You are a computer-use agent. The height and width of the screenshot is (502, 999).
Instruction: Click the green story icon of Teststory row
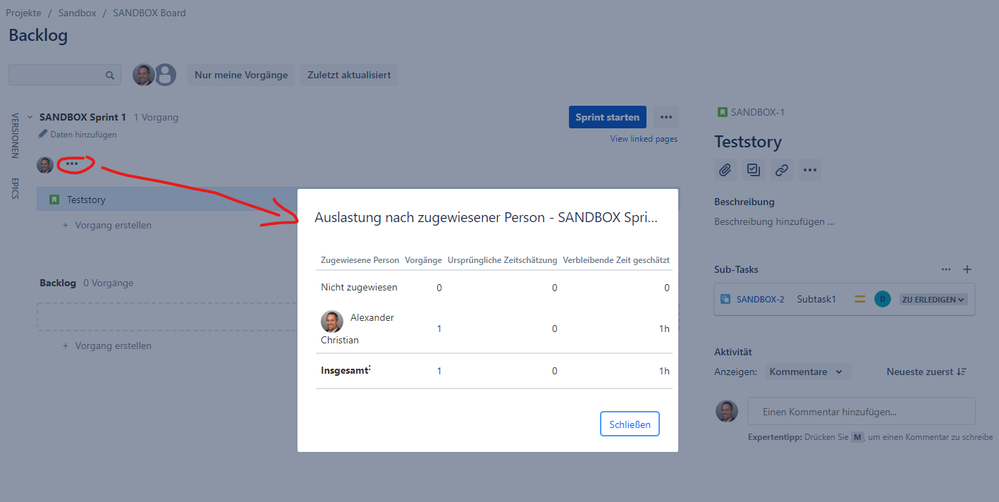(54, 200)
